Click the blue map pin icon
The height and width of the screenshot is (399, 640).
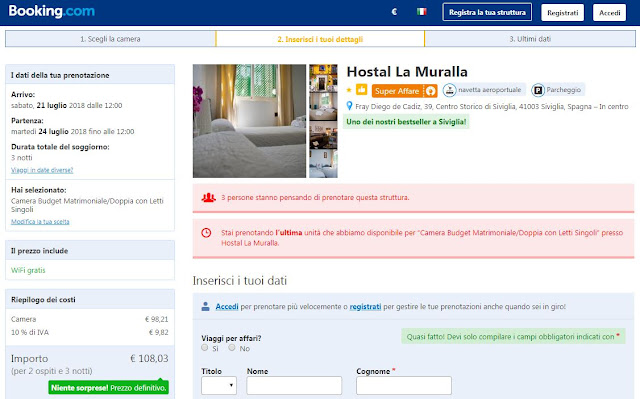tap(349, 106)
